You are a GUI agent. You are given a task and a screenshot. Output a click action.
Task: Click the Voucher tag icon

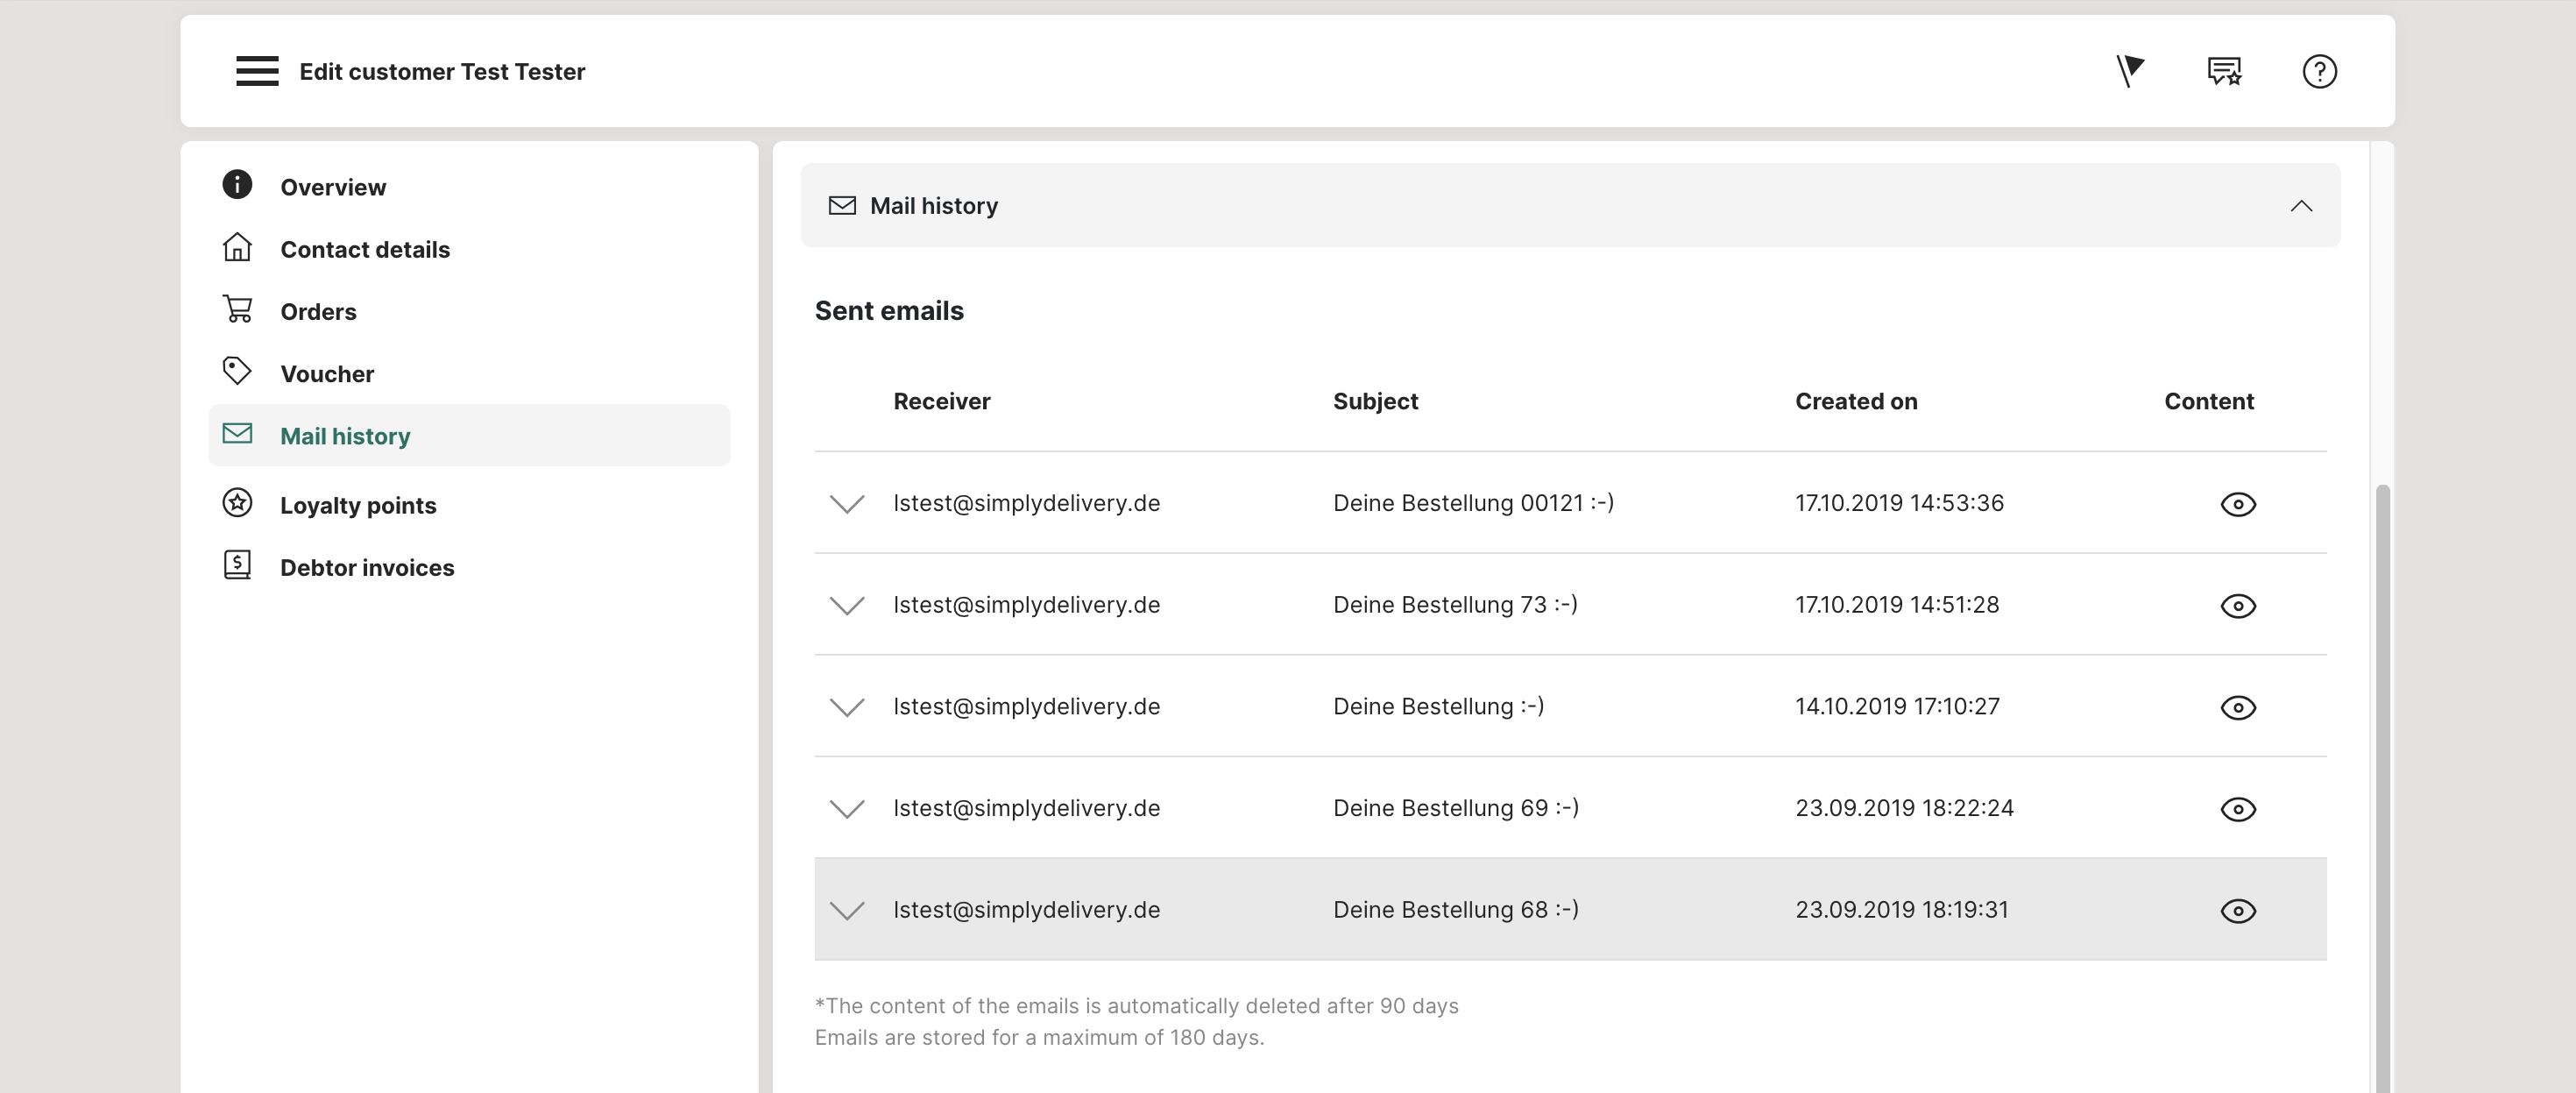(237, 372)
